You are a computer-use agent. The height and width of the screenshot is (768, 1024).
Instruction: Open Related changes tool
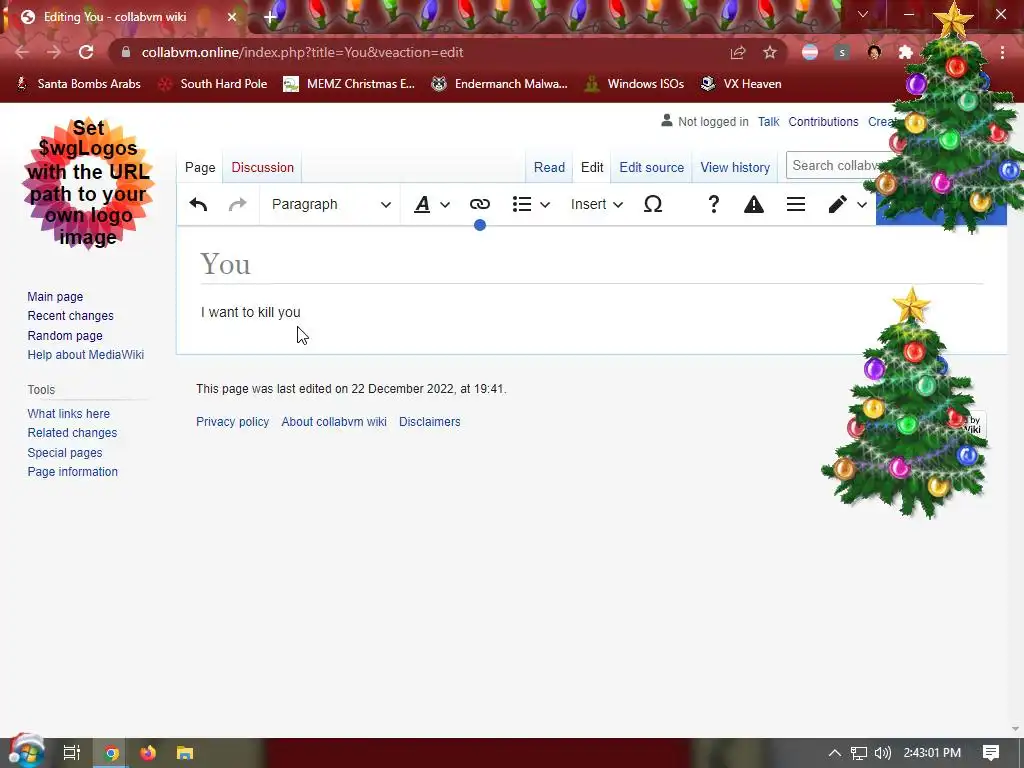[72, 432]
